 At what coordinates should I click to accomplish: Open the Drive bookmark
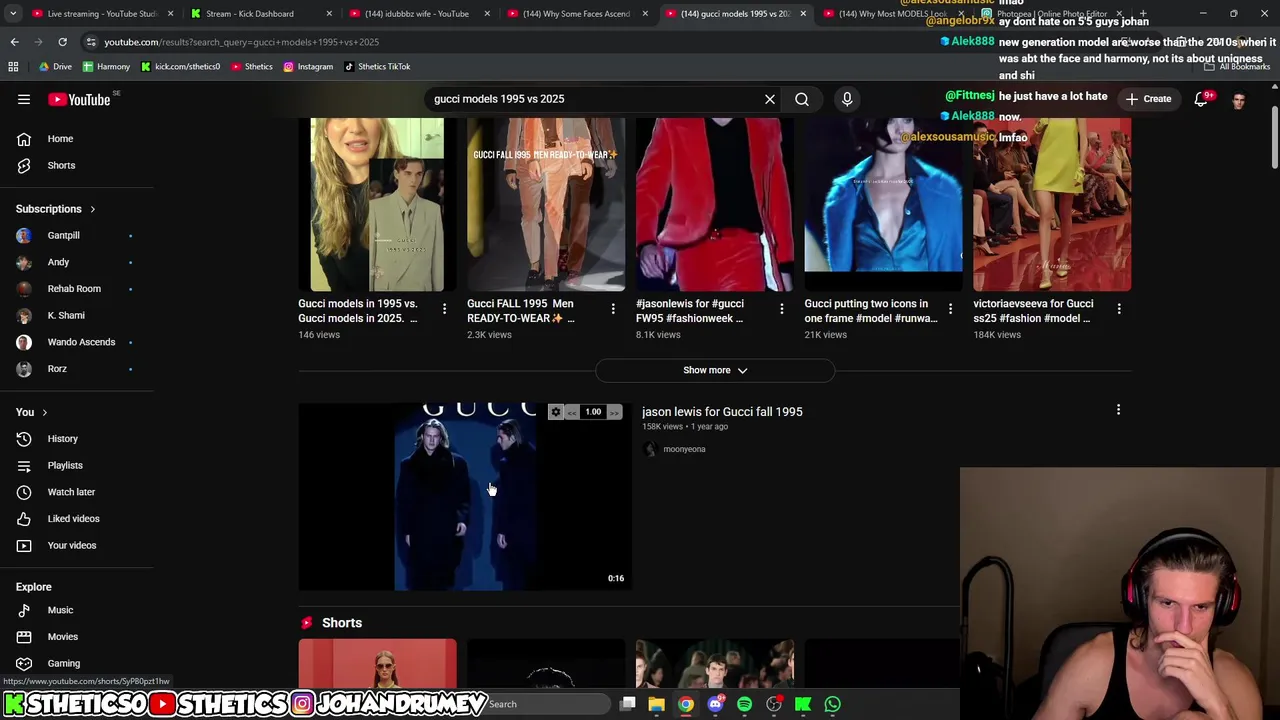coord(55,67)
